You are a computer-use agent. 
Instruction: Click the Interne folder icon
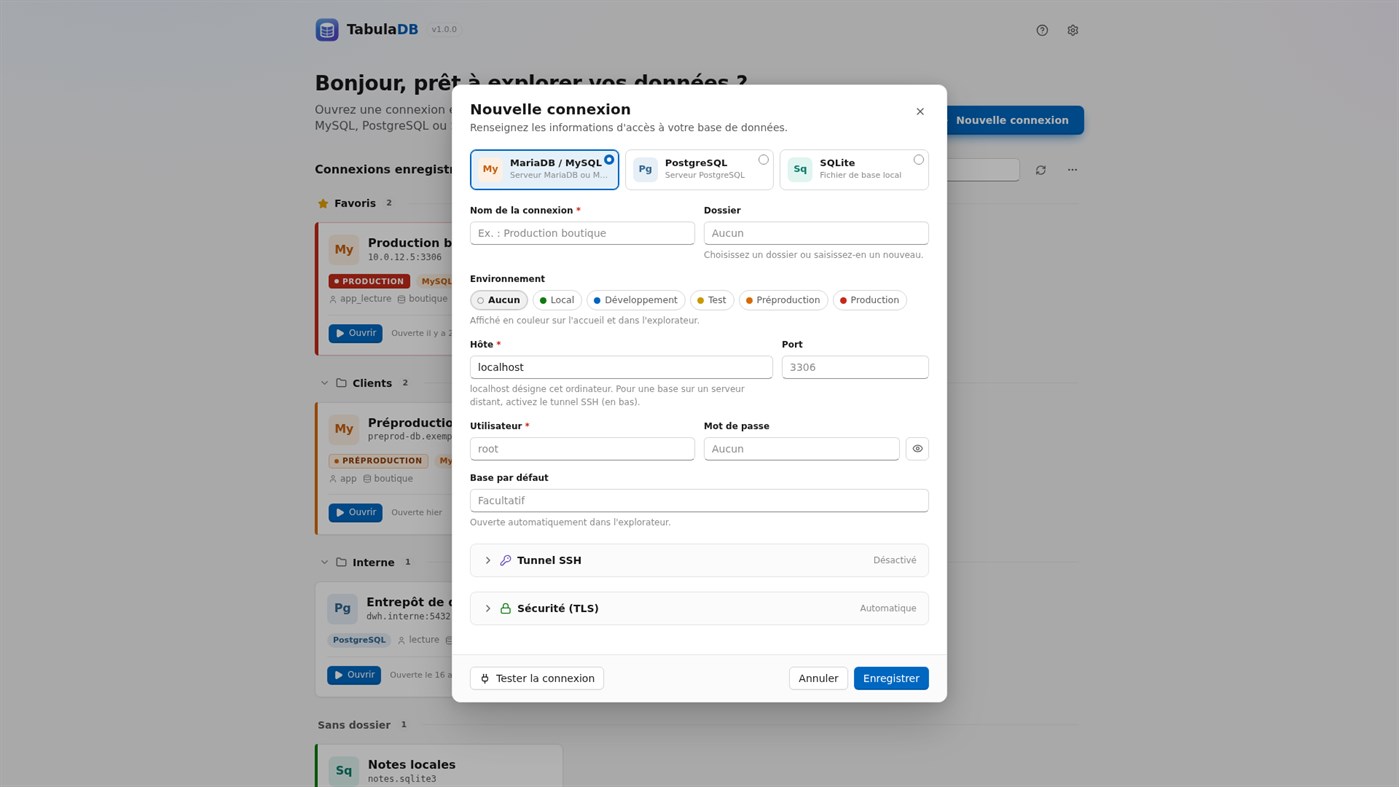(x=341, y=563)
